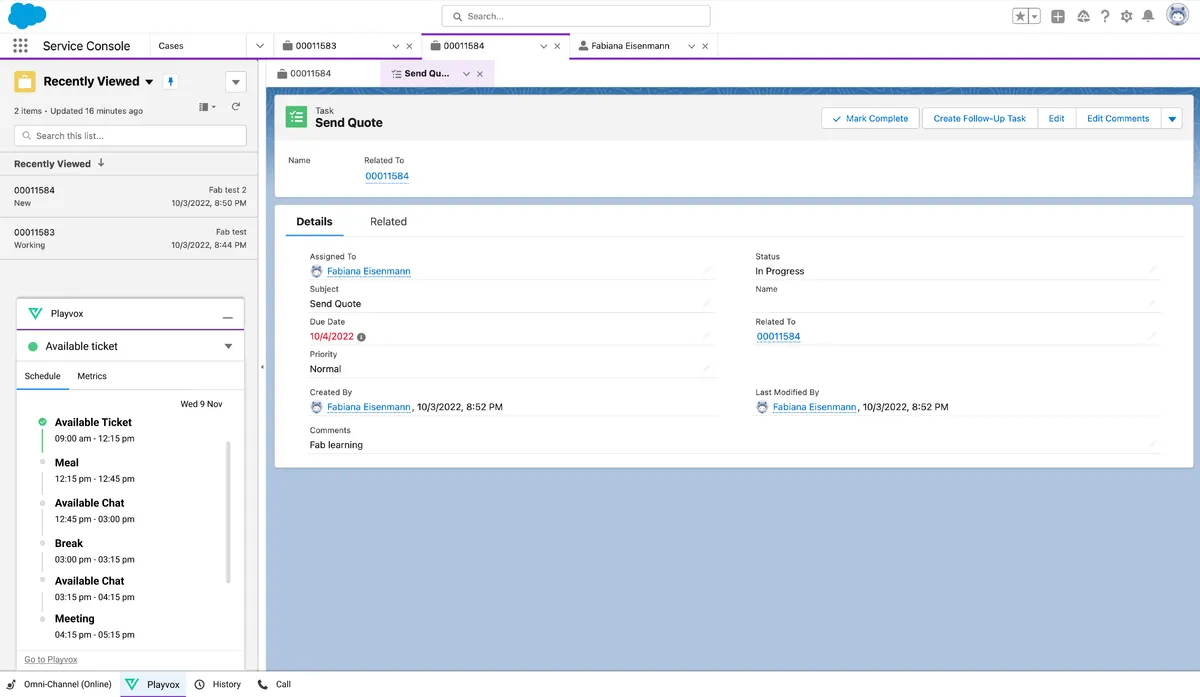Click Create Follow-Up Task button
1200x697 pixels.
[x=980, y=118]
